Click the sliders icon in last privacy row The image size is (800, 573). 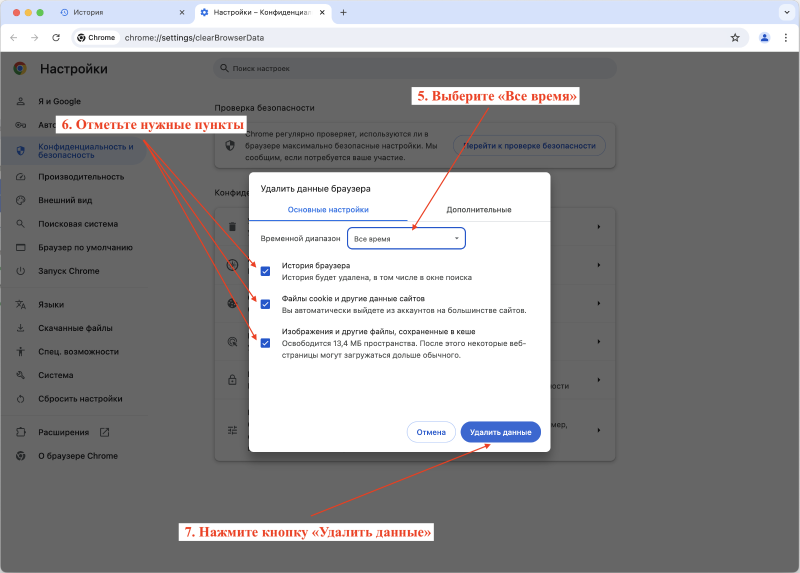[232, 430]
